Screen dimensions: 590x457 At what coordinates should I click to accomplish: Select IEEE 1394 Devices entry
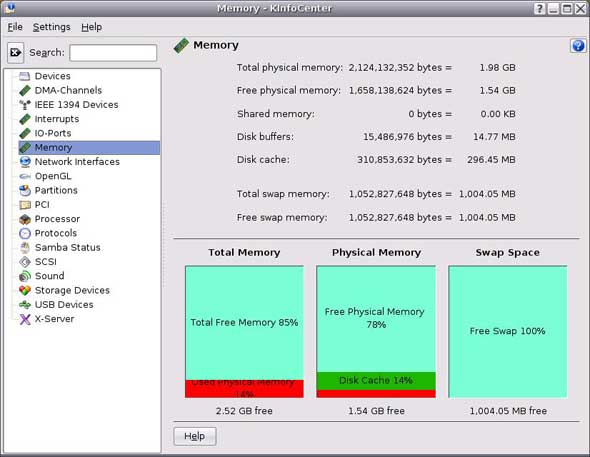(76, 105)
